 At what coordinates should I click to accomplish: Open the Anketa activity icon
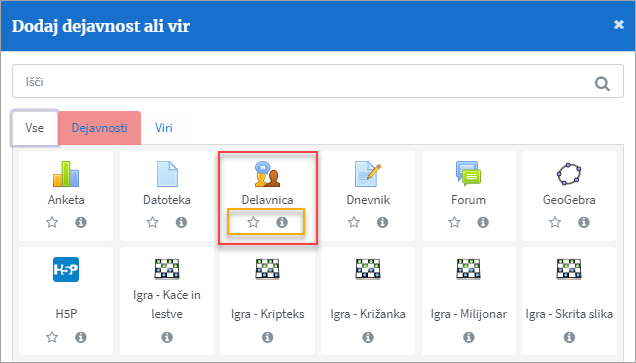(66, 174)
